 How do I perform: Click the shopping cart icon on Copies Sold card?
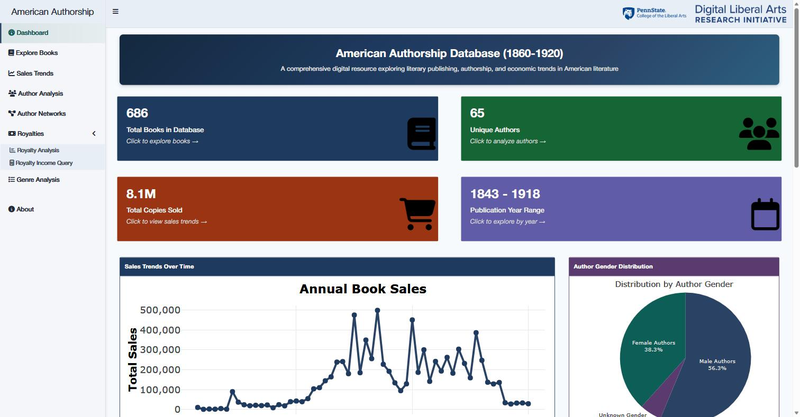[417, 214]
